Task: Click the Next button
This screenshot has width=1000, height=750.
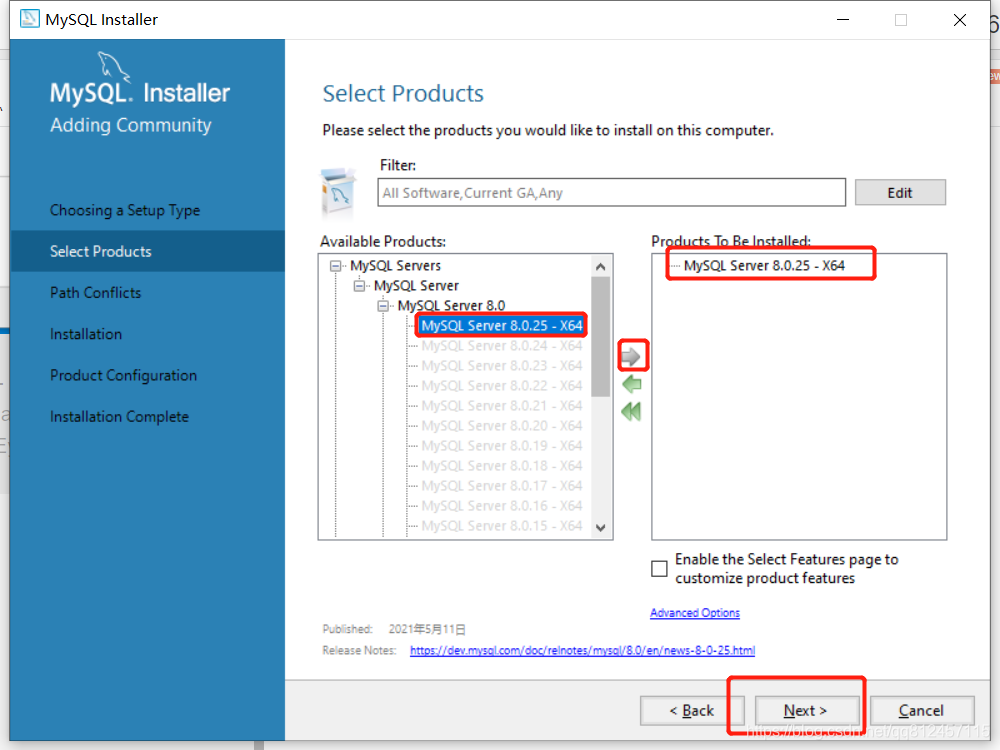Action: 806,710
